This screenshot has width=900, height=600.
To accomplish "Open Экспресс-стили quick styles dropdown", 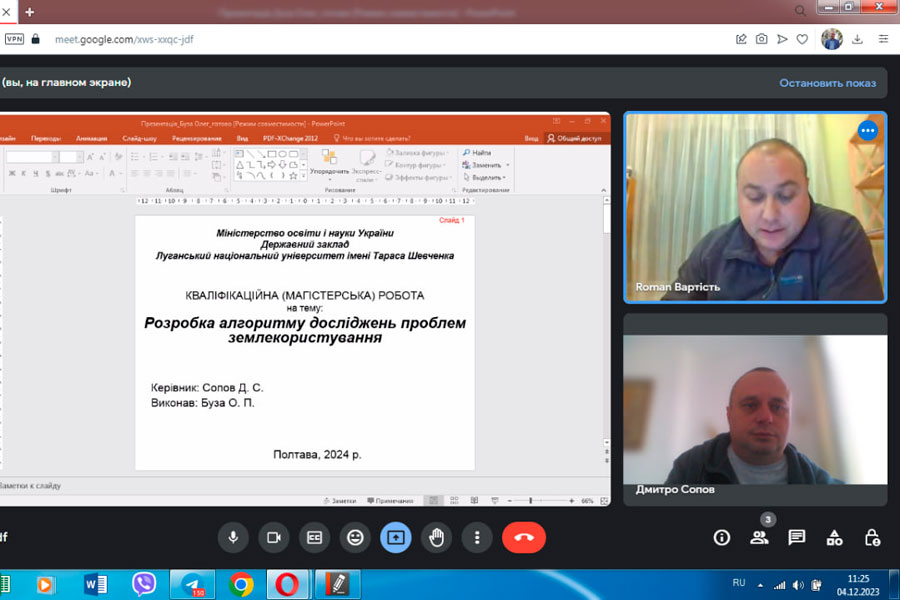I will (366, 165).
